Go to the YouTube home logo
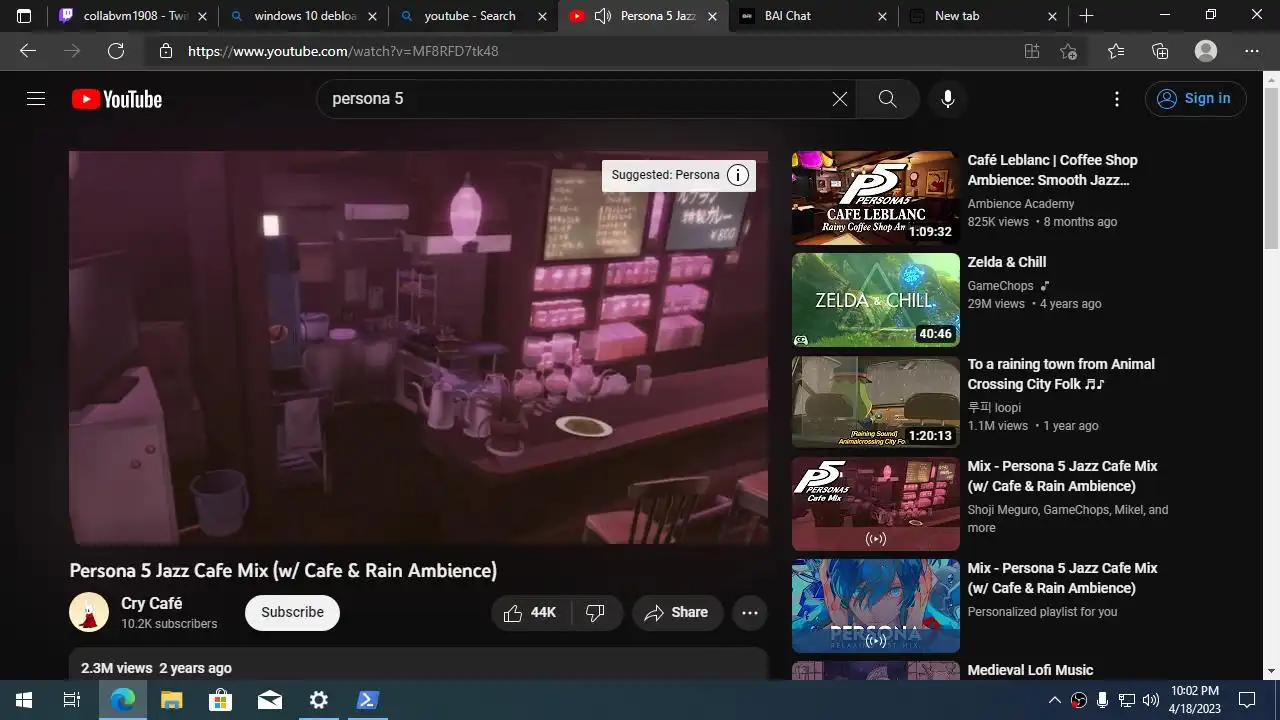 tap(117, 99)
